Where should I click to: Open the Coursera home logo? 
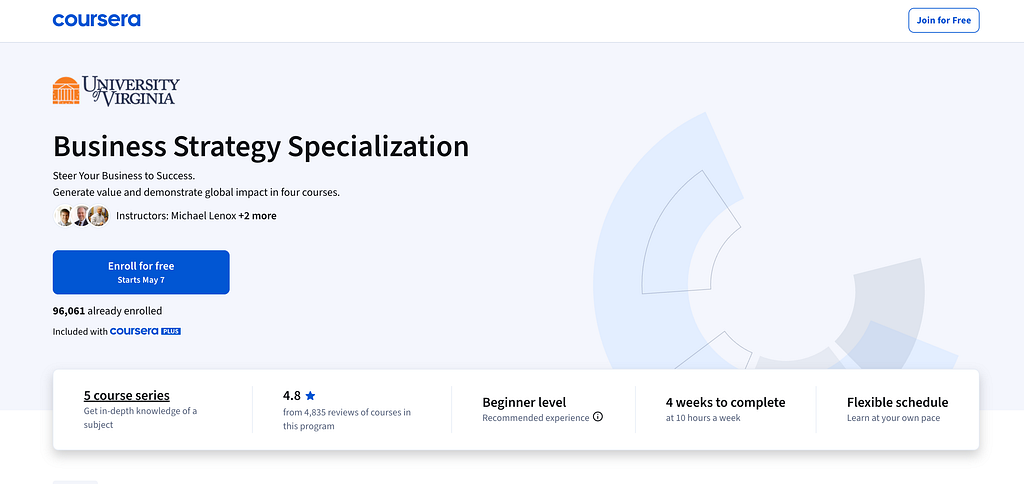tap(97, 20)
